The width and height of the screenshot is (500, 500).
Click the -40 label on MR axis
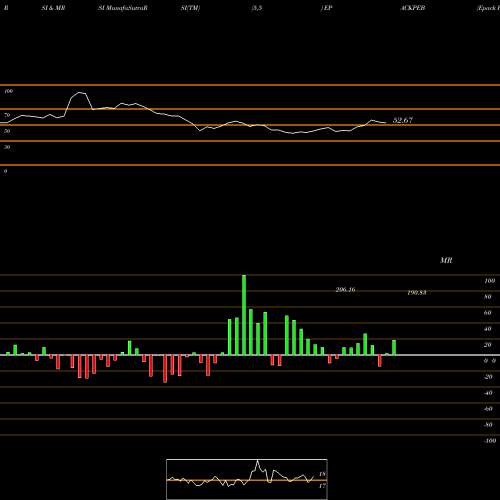(488, 393)
